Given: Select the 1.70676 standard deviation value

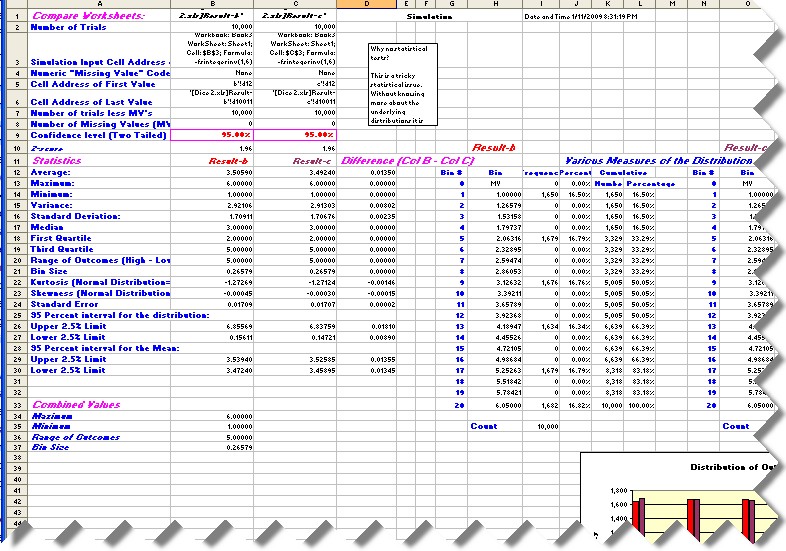Looking at the screenshot, I should click(322, 217).
